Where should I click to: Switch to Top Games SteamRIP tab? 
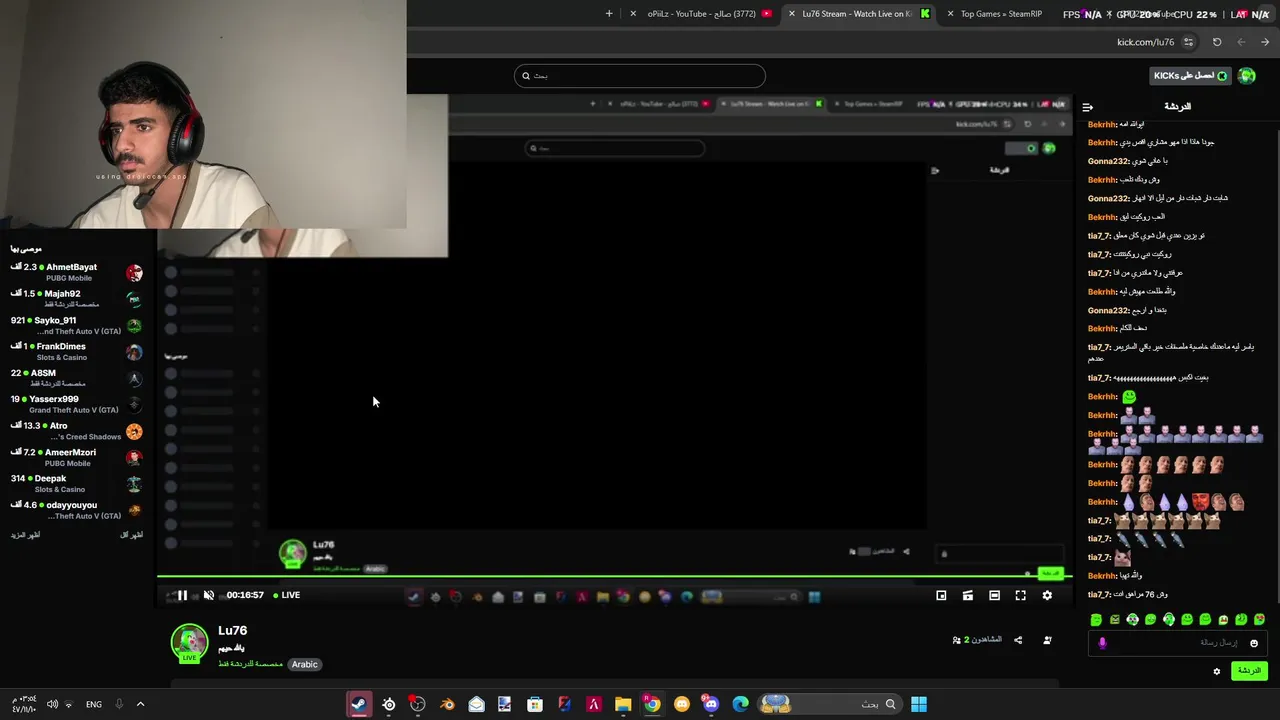point(1002,14)
